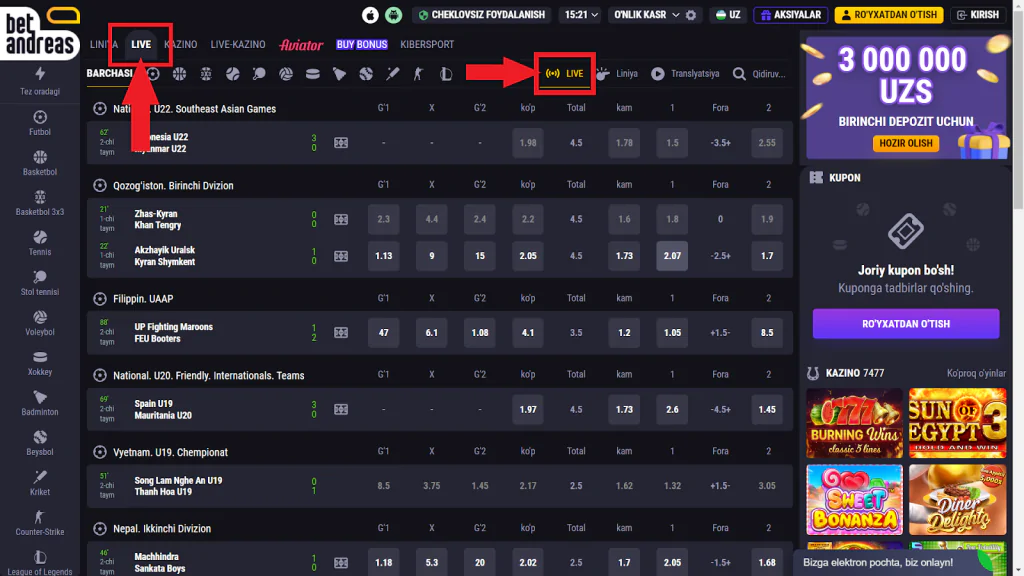
Task: Open the Android app download icon
Action: pos(394,15)
